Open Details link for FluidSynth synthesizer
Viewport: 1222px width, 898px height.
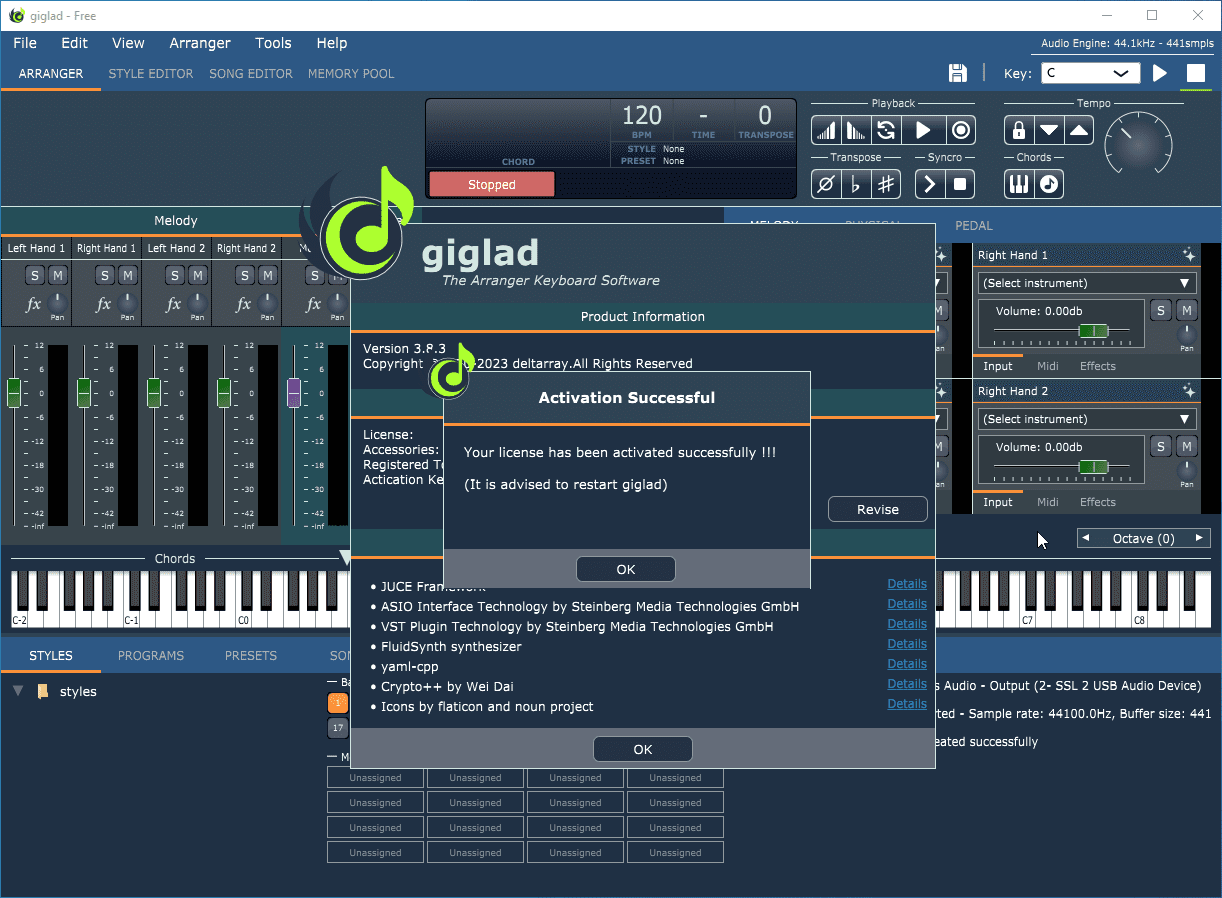pyautogui.click(x=906, y=644)
